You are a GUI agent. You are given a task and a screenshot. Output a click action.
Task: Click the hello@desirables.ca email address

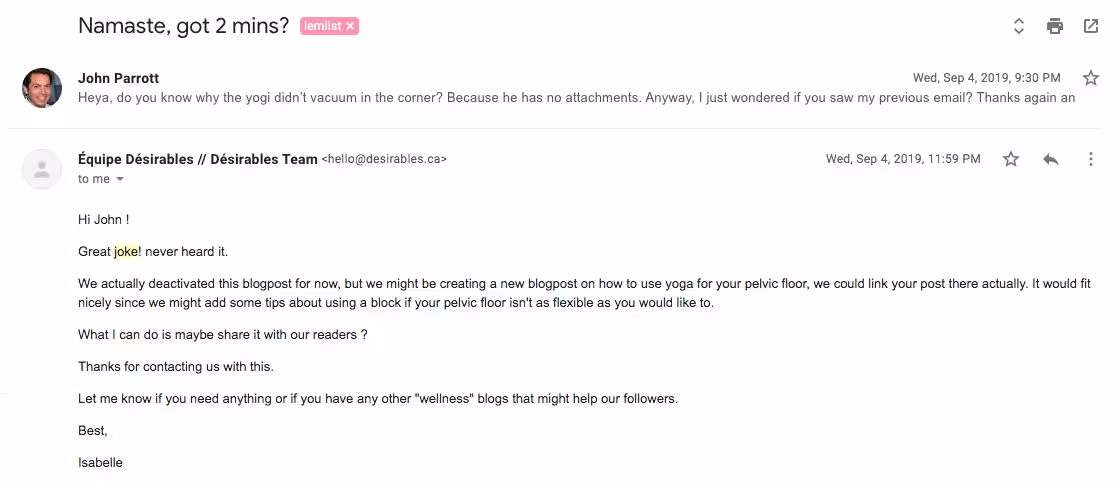[384, 159]
